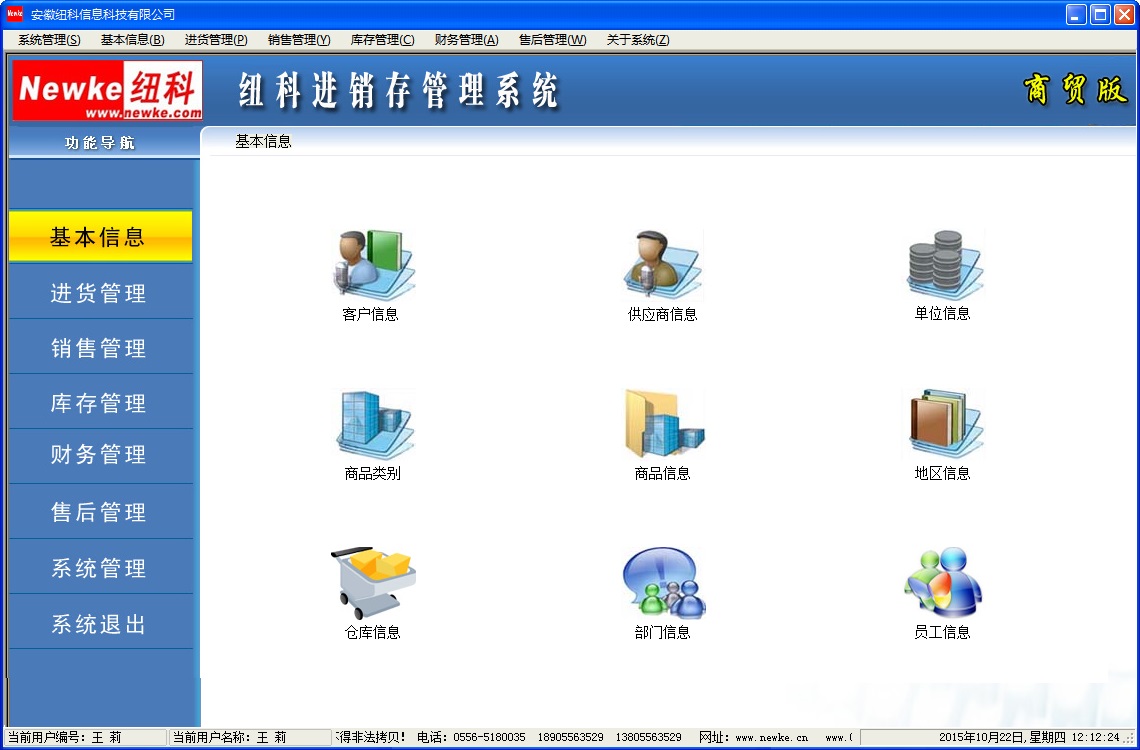The width and height of the screenshot is (1140, 750).
Task: Open the 客户信息 customer icon
Action: 371,264
